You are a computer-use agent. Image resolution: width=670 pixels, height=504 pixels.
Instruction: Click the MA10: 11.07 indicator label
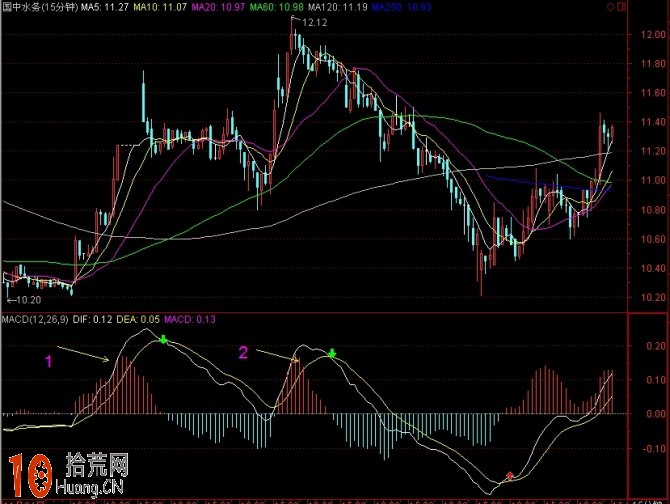coord(160,7)
